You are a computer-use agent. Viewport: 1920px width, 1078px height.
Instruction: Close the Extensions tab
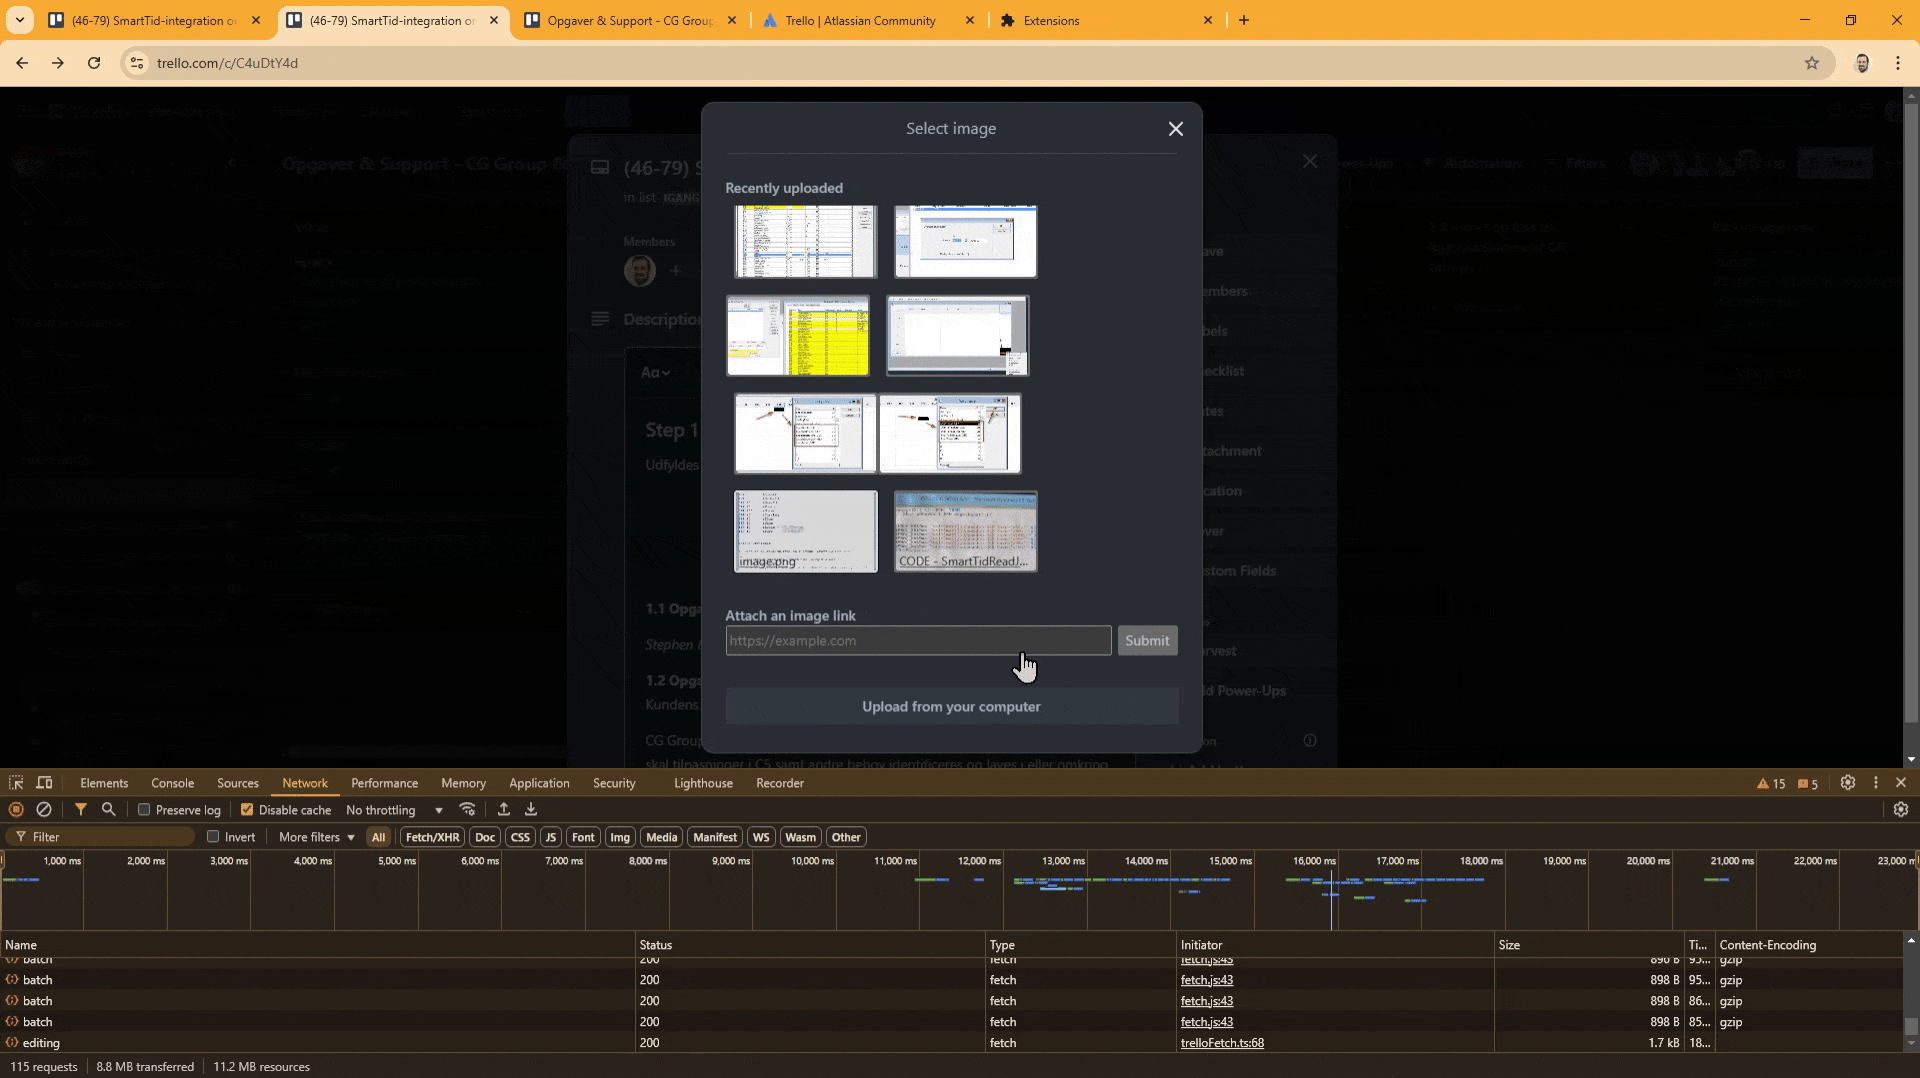click(1208, 20)
